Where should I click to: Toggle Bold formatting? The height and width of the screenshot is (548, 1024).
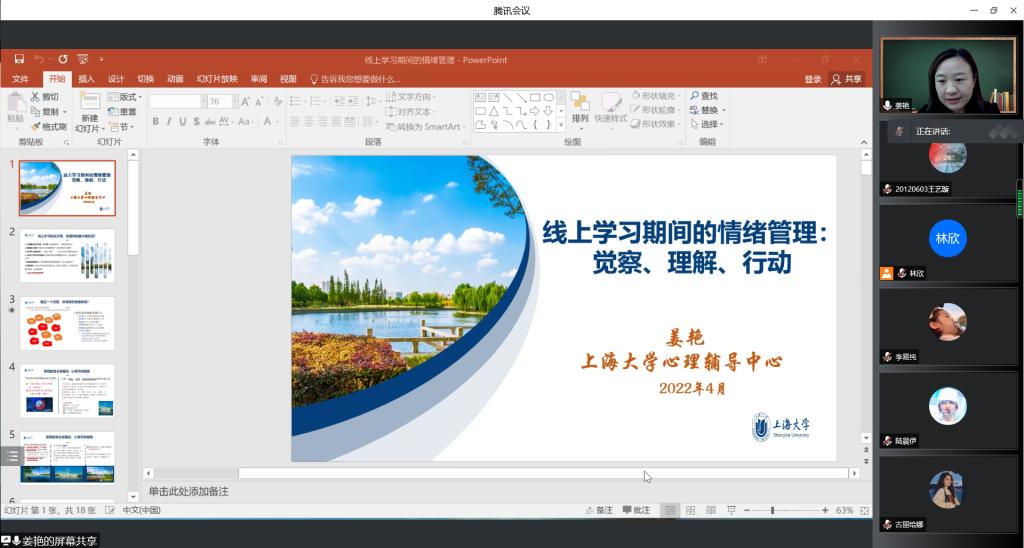[x=155, y=122]
